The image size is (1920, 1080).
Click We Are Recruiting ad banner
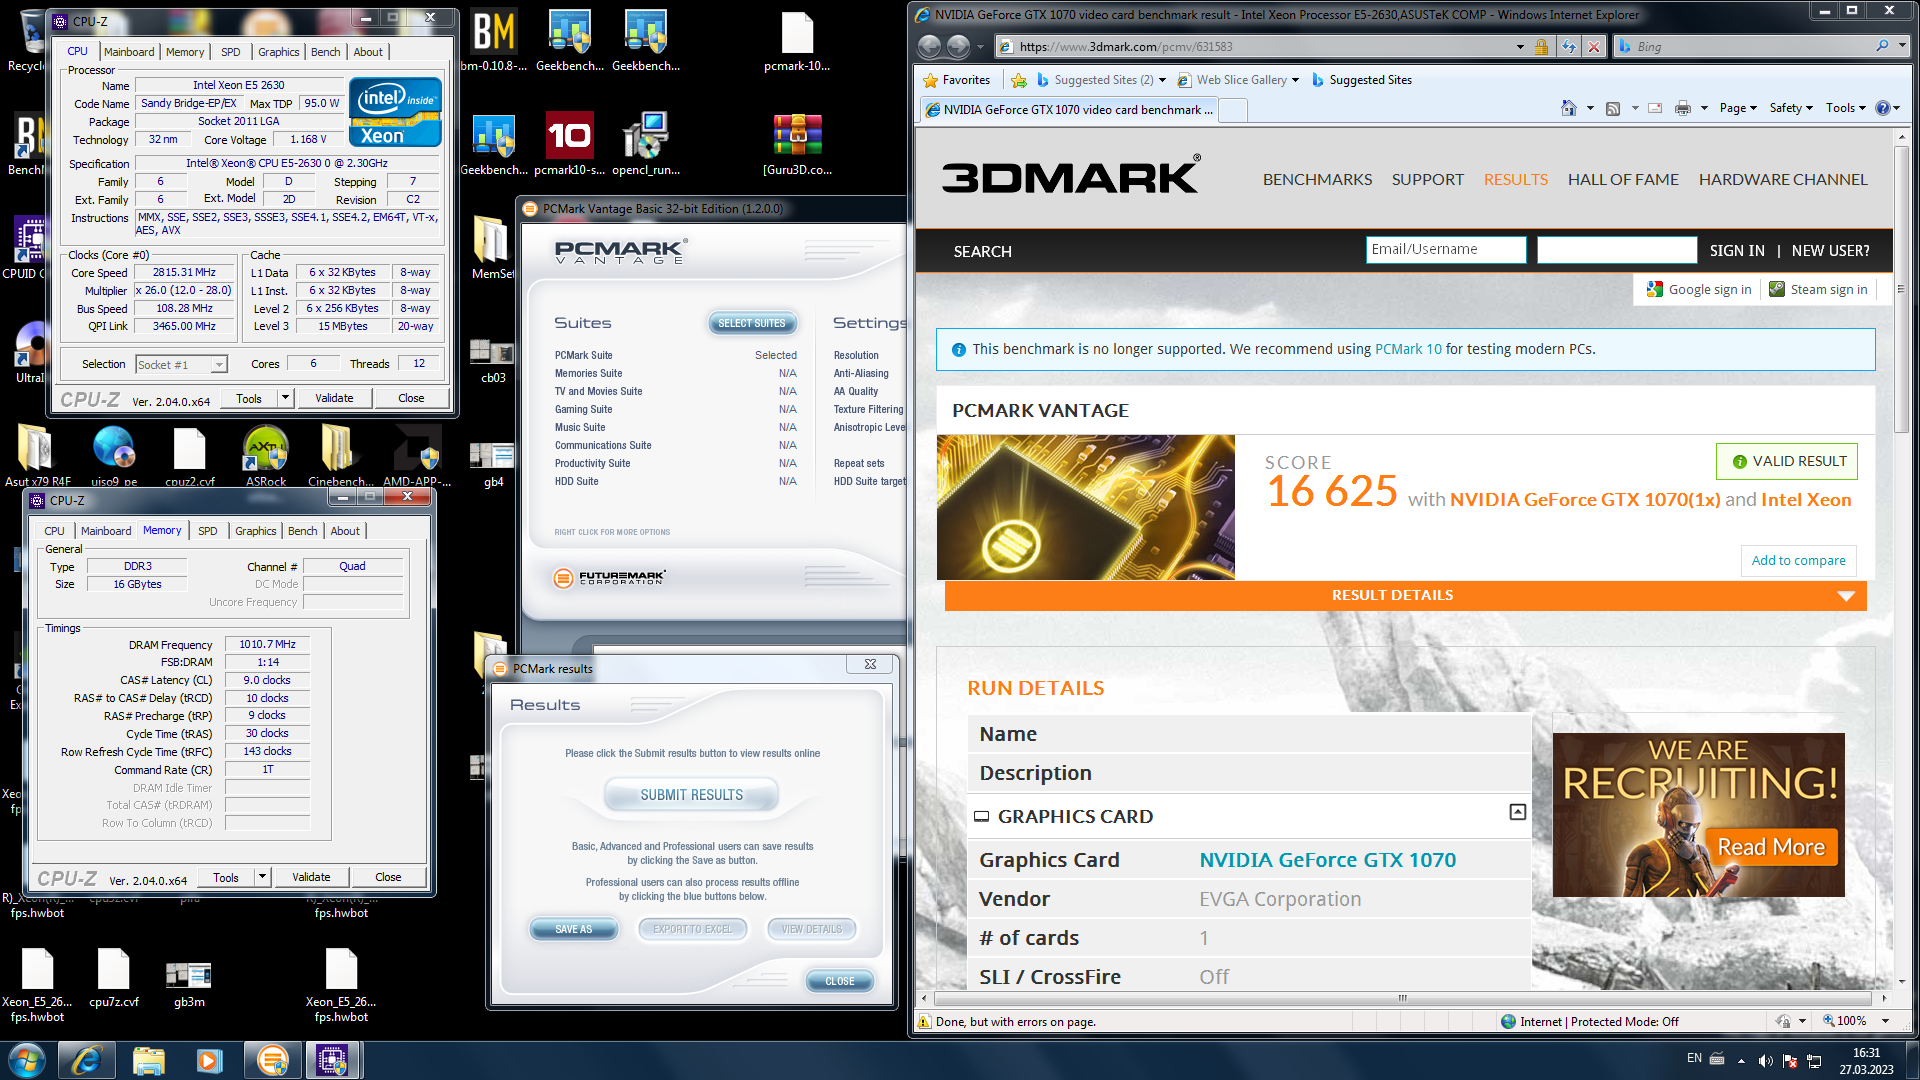[1698, 815]
